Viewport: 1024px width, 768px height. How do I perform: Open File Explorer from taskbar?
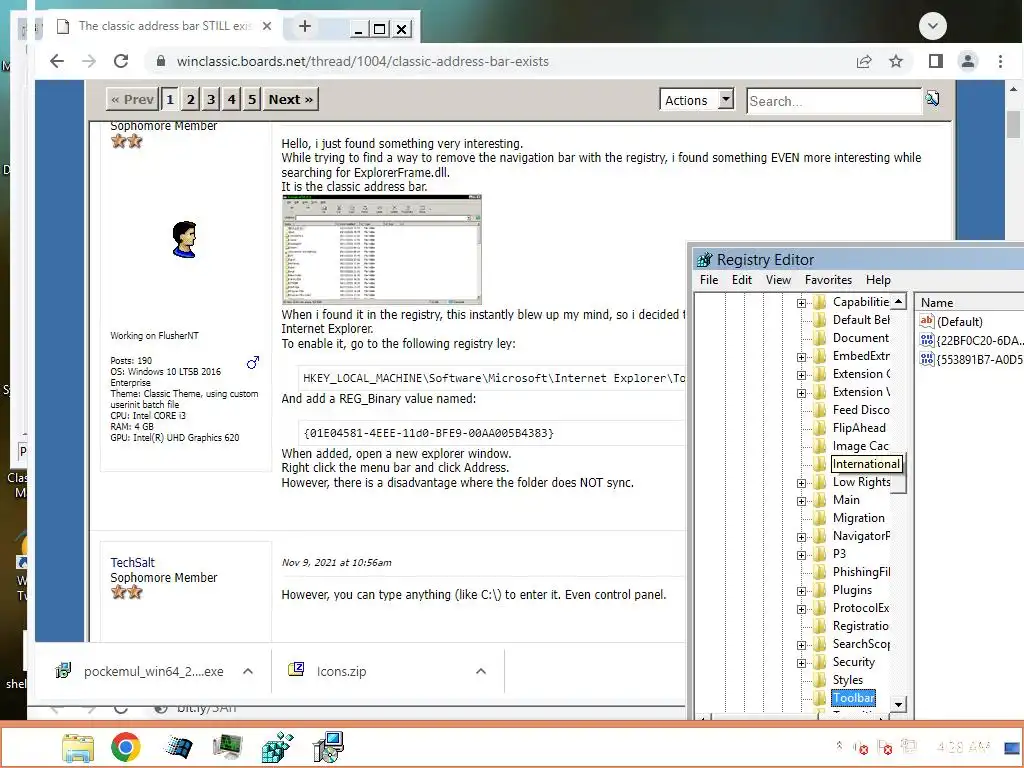tap(78, 747)
